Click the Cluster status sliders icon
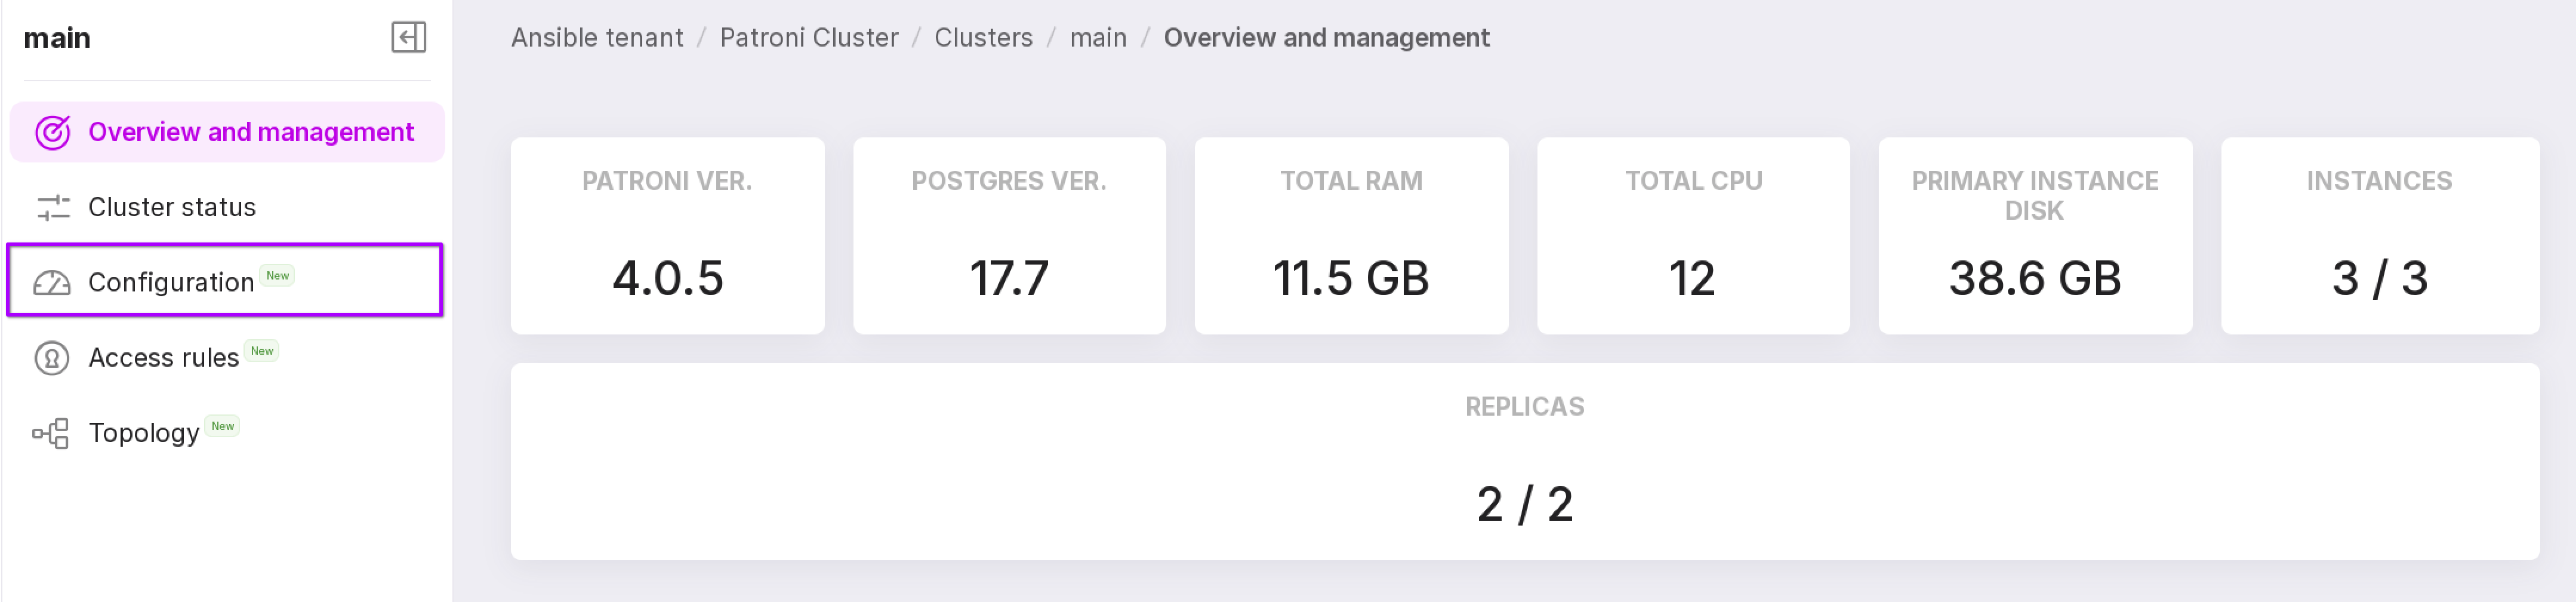This screenshot has height=602, width=2576. pyautogui.click(x=53, y=207)
